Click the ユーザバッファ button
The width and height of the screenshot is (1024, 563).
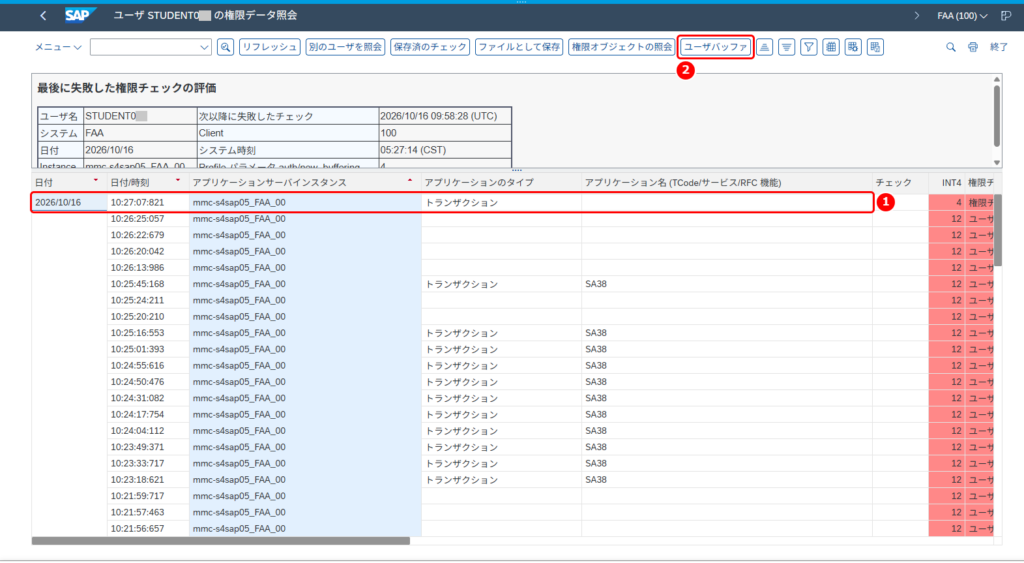716,47
